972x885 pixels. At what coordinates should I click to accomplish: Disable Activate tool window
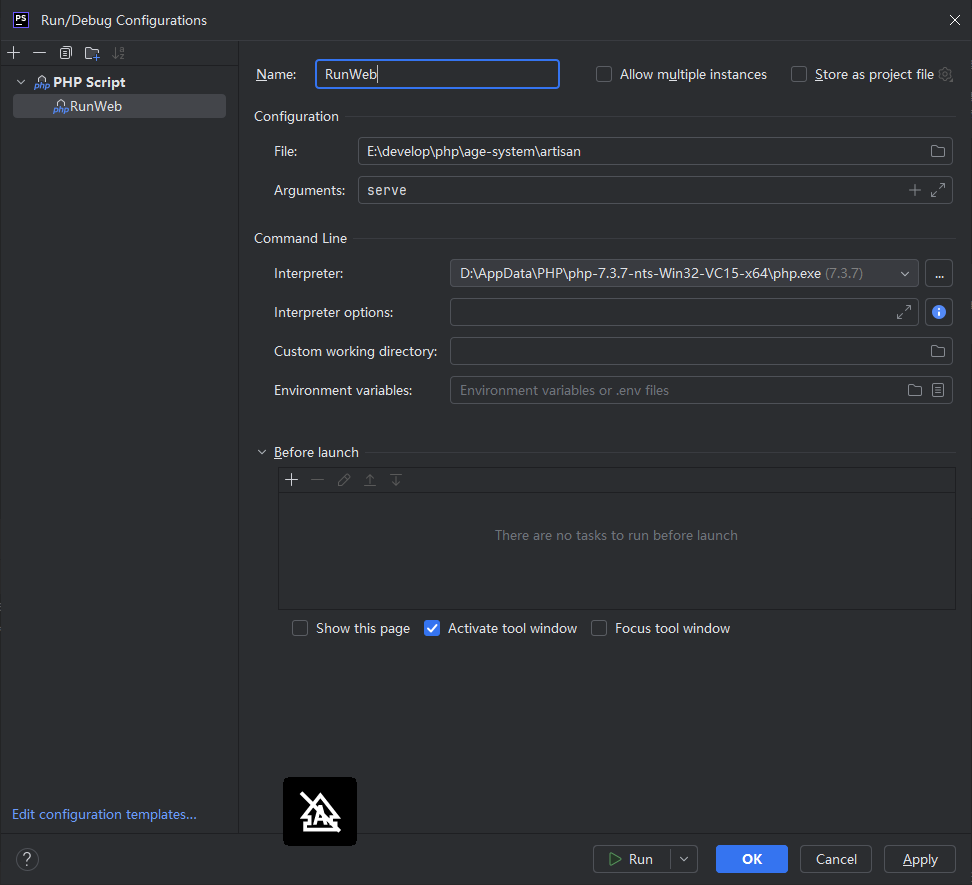click(431, 628)
